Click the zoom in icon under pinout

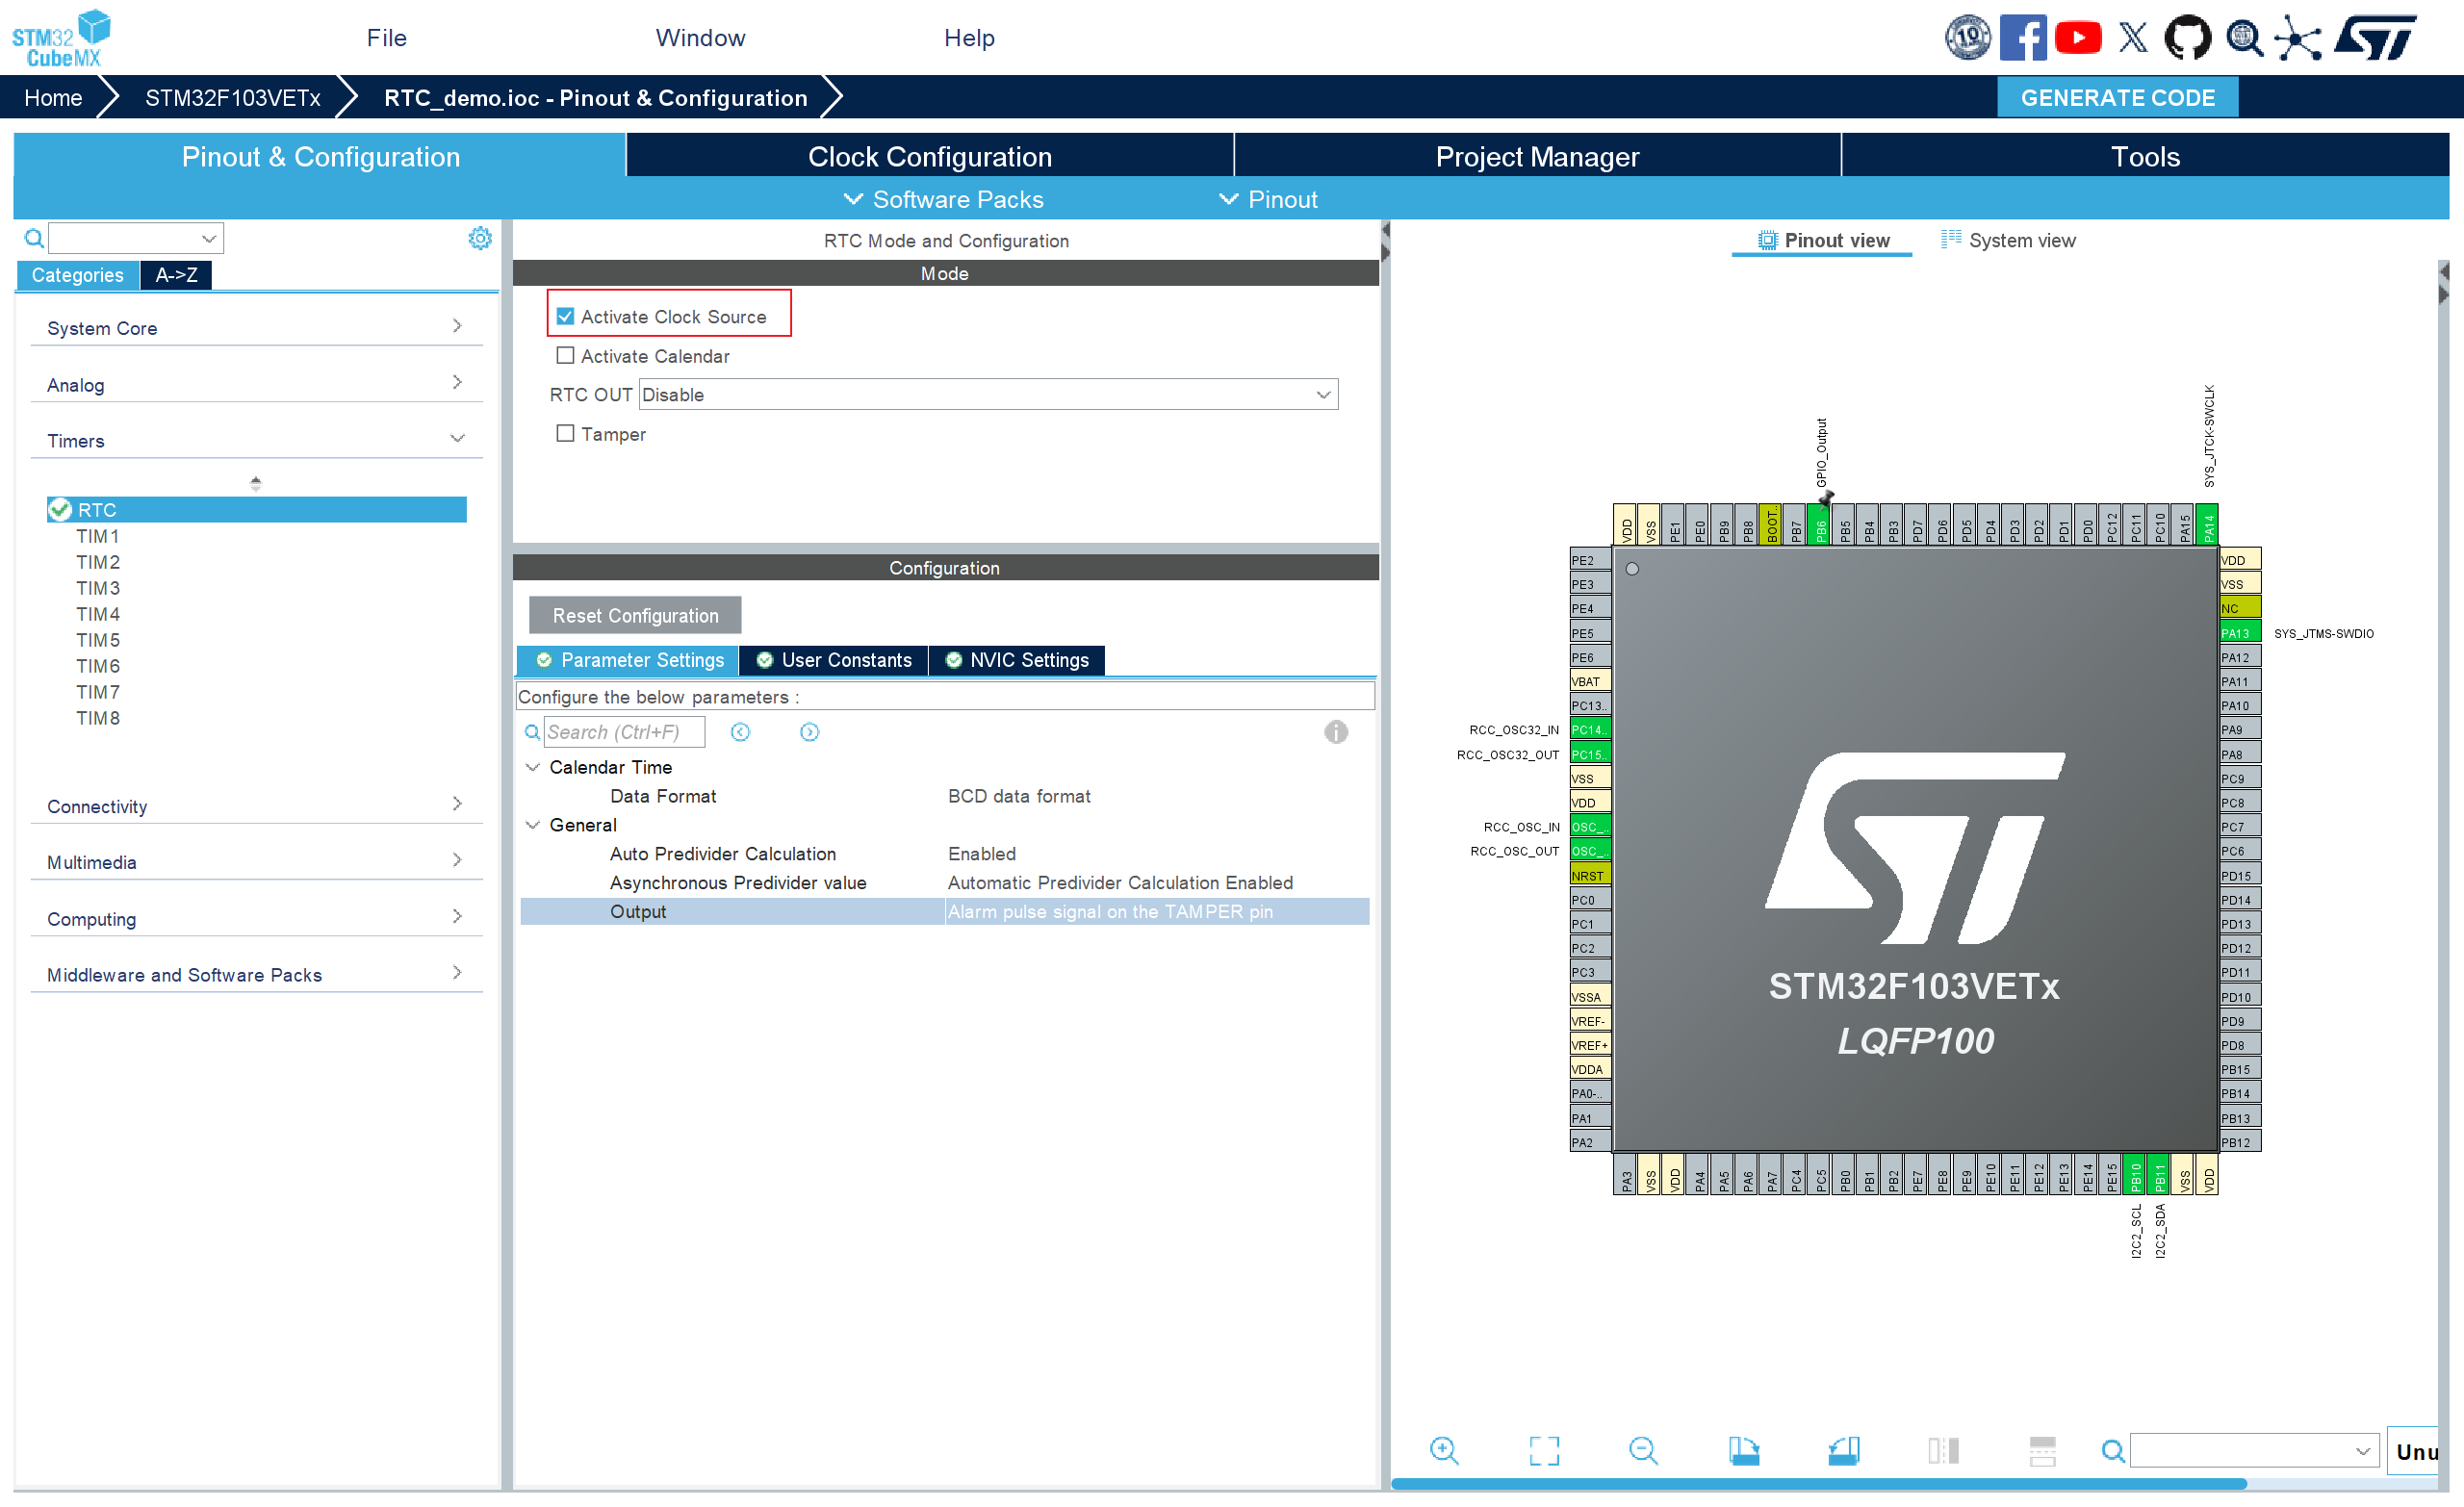pyautogui.click(x=1444, y=1450)
